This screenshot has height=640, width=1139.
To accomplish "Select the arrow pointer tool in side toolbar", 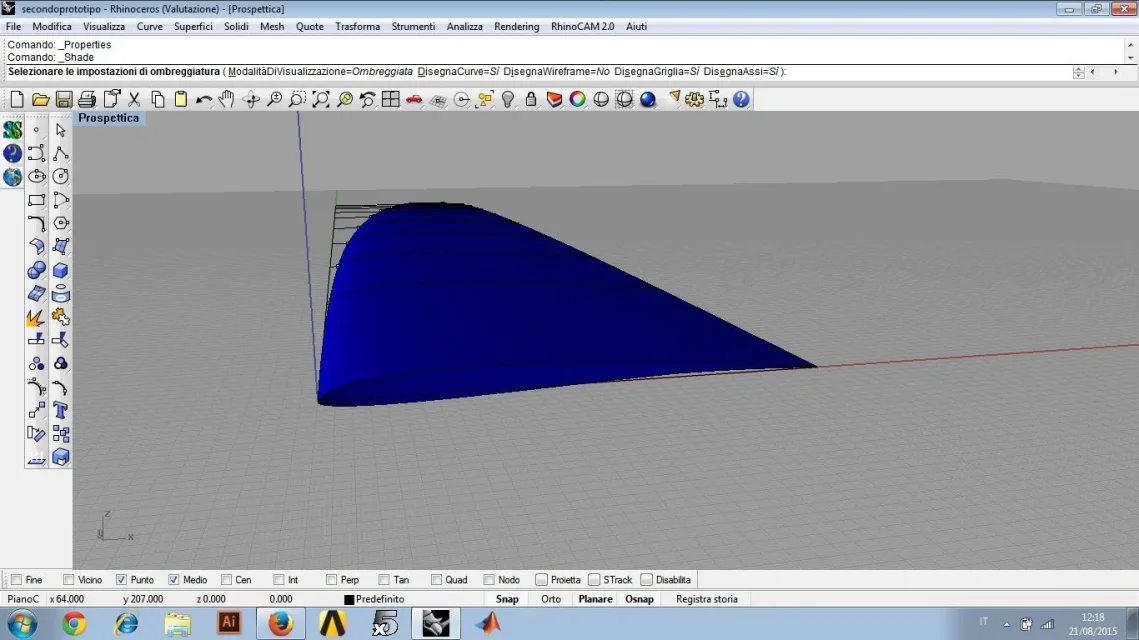I will 61,130.
